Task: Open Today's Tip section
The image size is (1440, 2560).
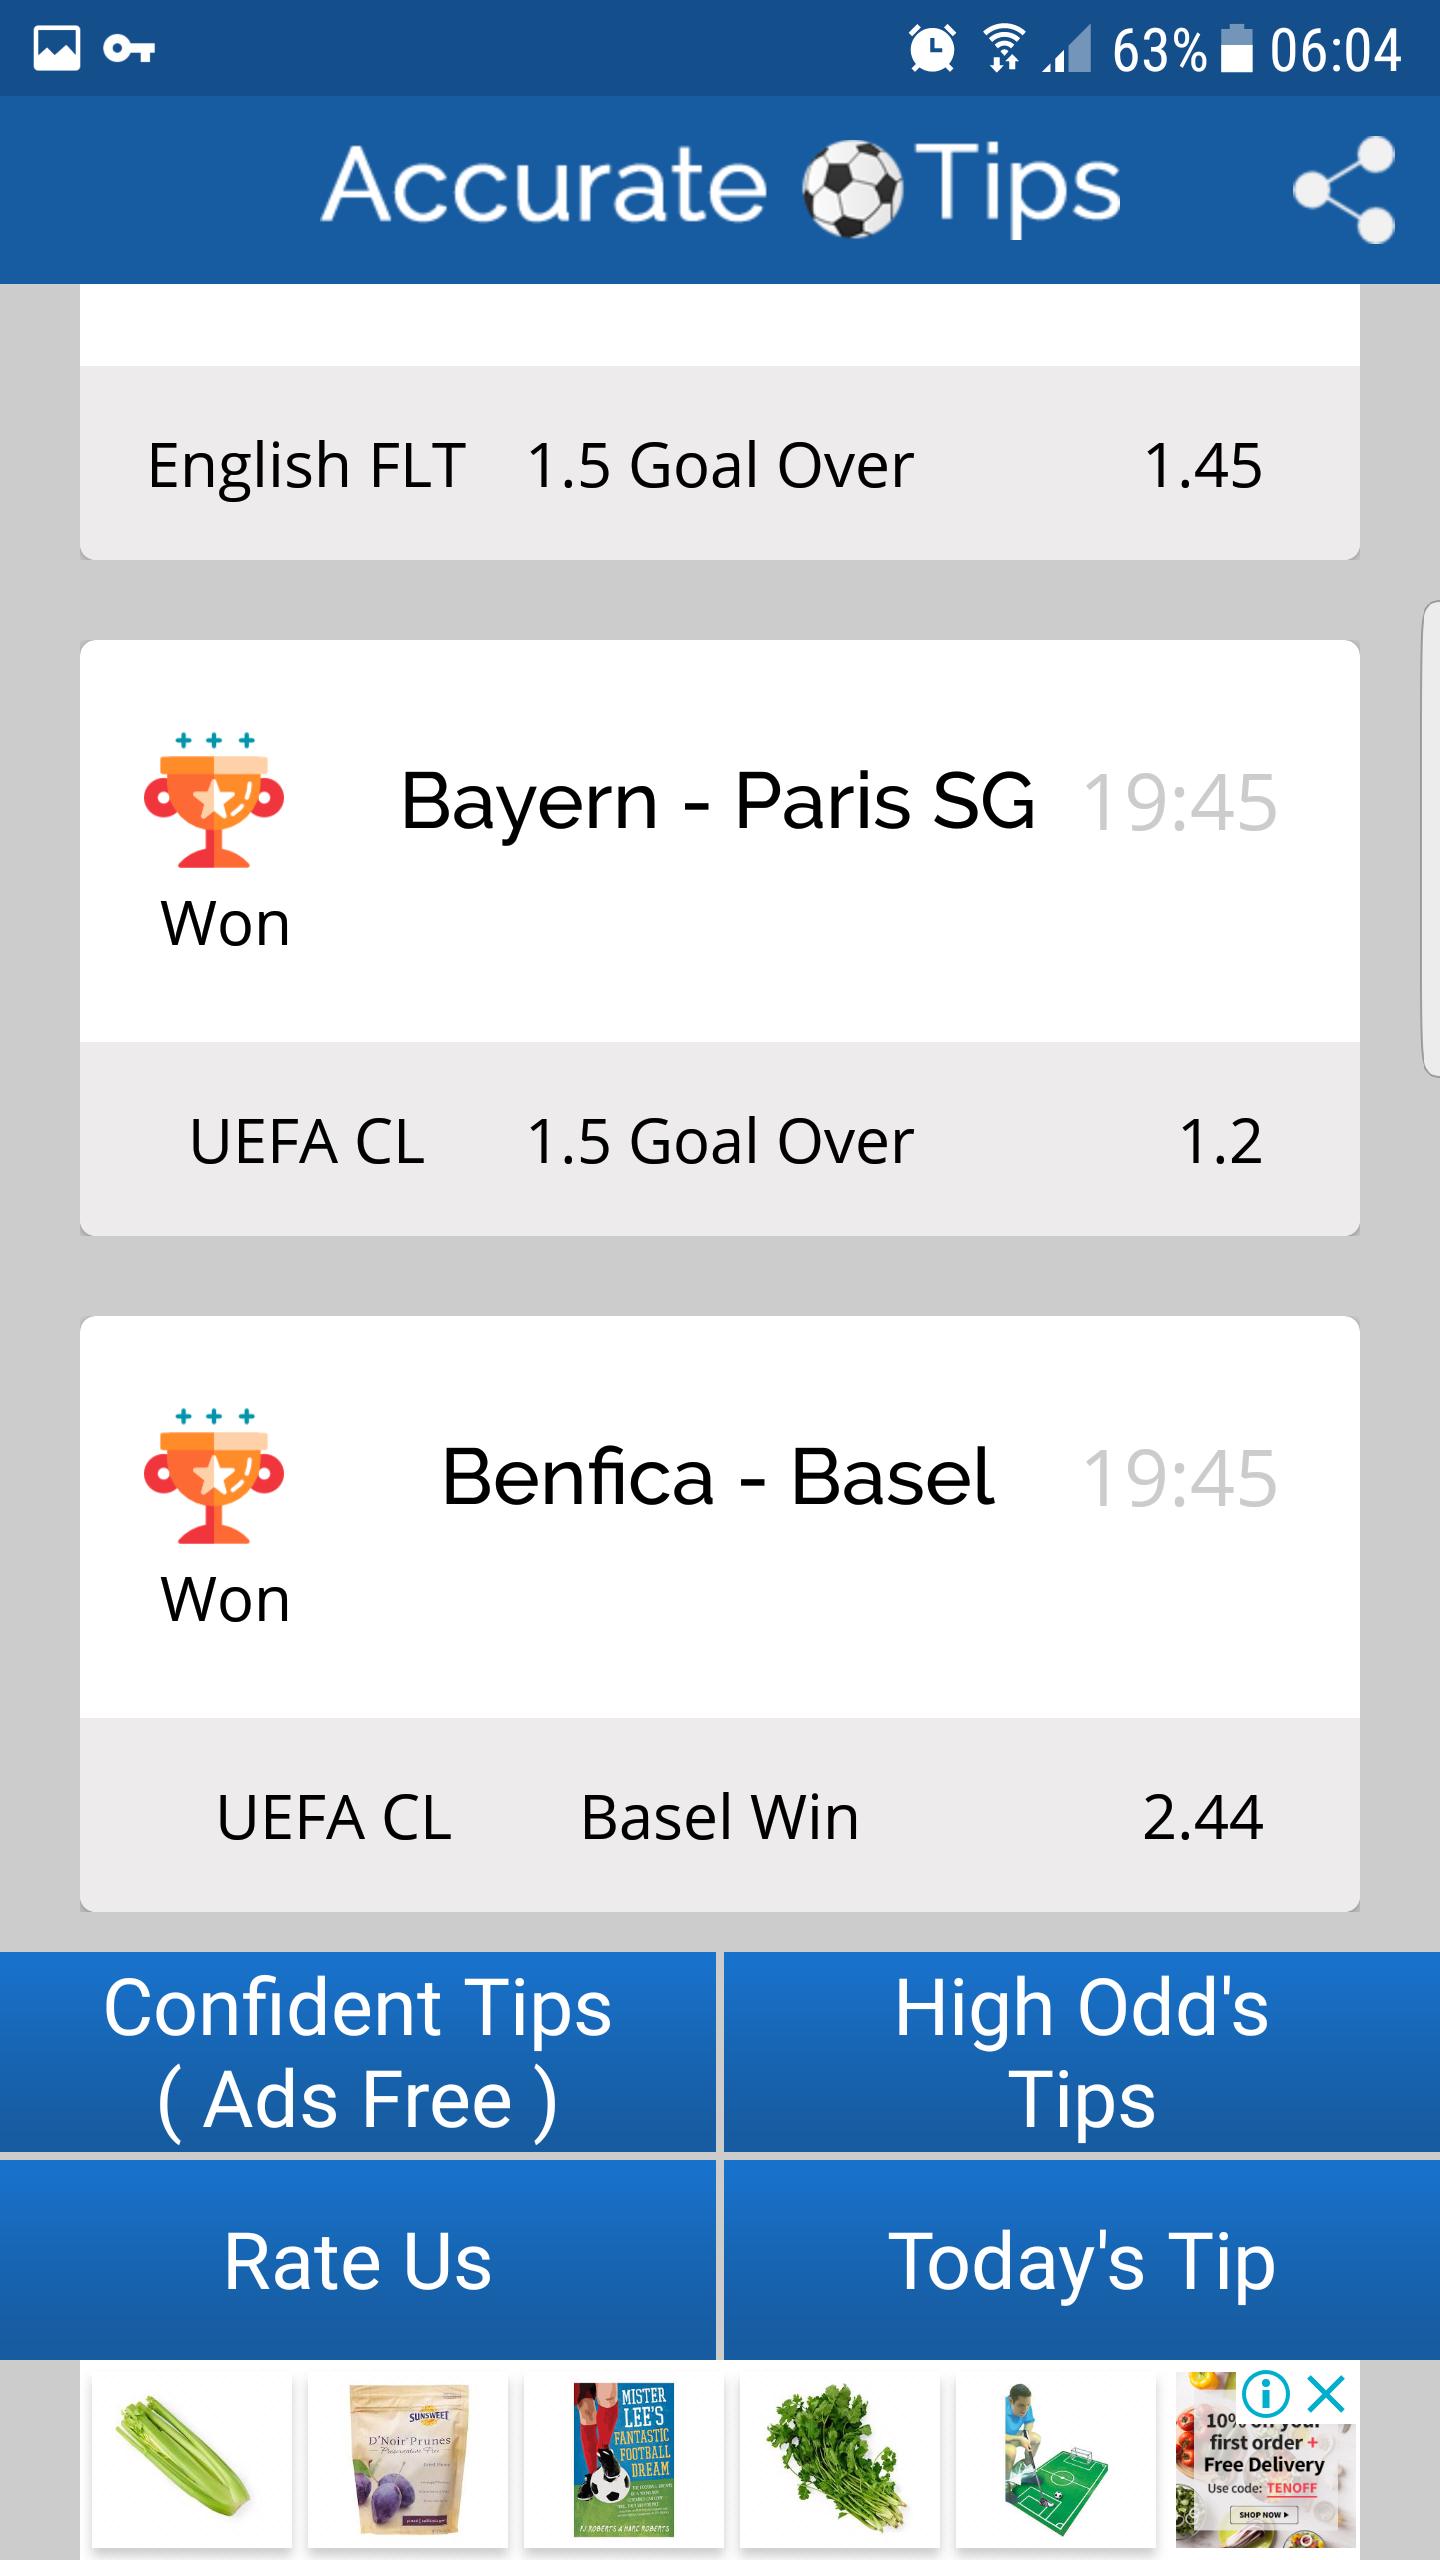Action: pyautogui.click(x=1081, y=2261)
